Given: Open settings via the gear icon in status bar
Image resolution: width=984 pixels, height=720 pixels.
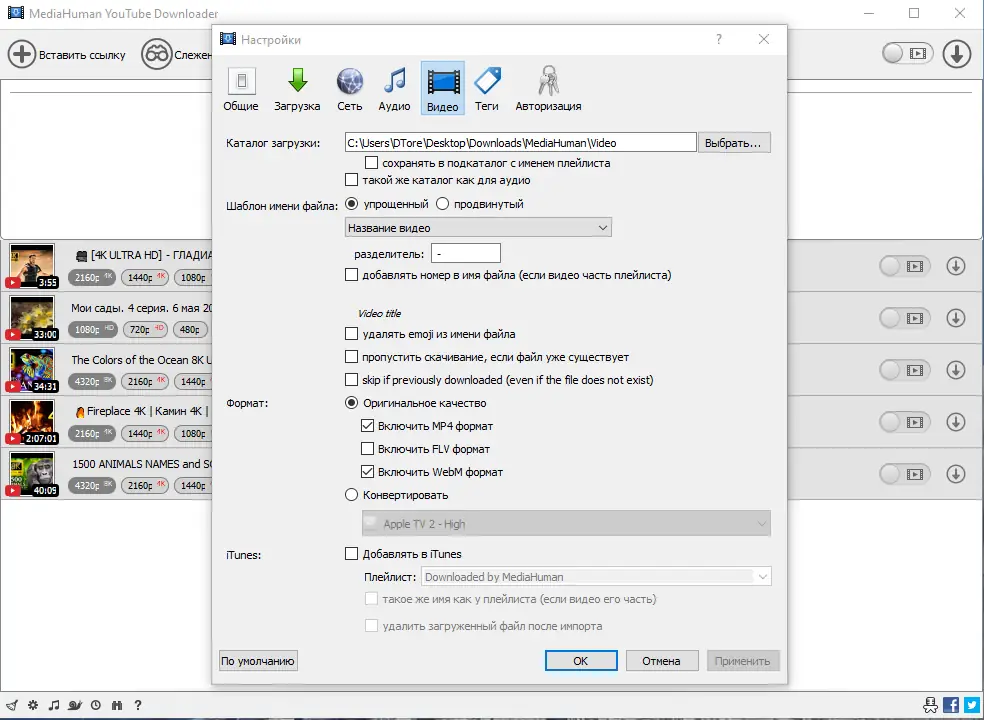Looking at the screenshot, I should point(33,705).
